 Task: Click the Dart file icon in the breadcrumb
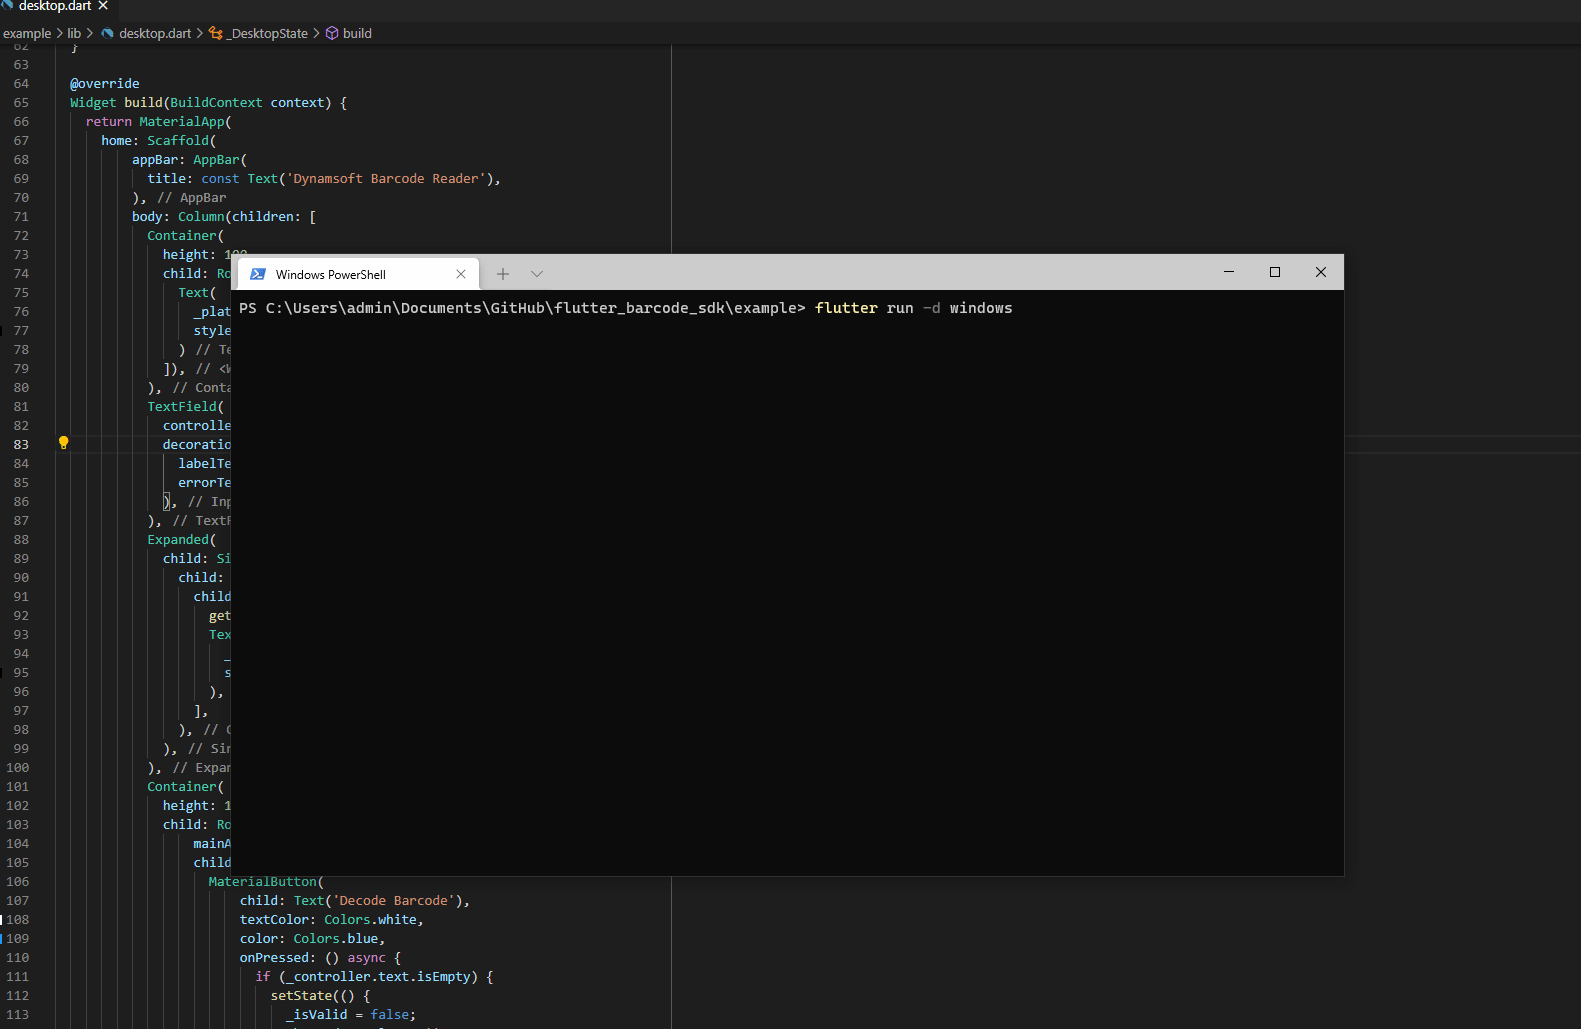tap(107, 33)
